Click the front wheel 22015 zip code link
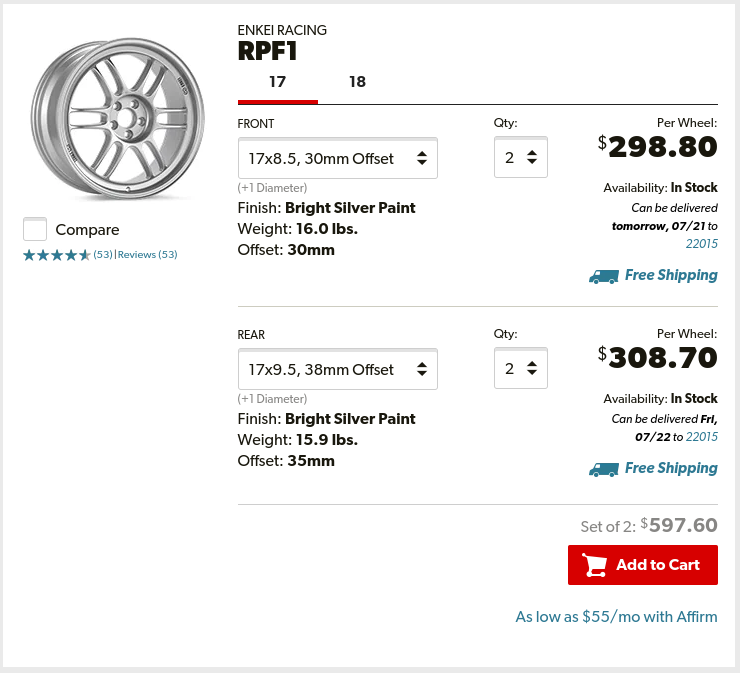The width and height of the screenshot is (740, 673). [701, 244]
